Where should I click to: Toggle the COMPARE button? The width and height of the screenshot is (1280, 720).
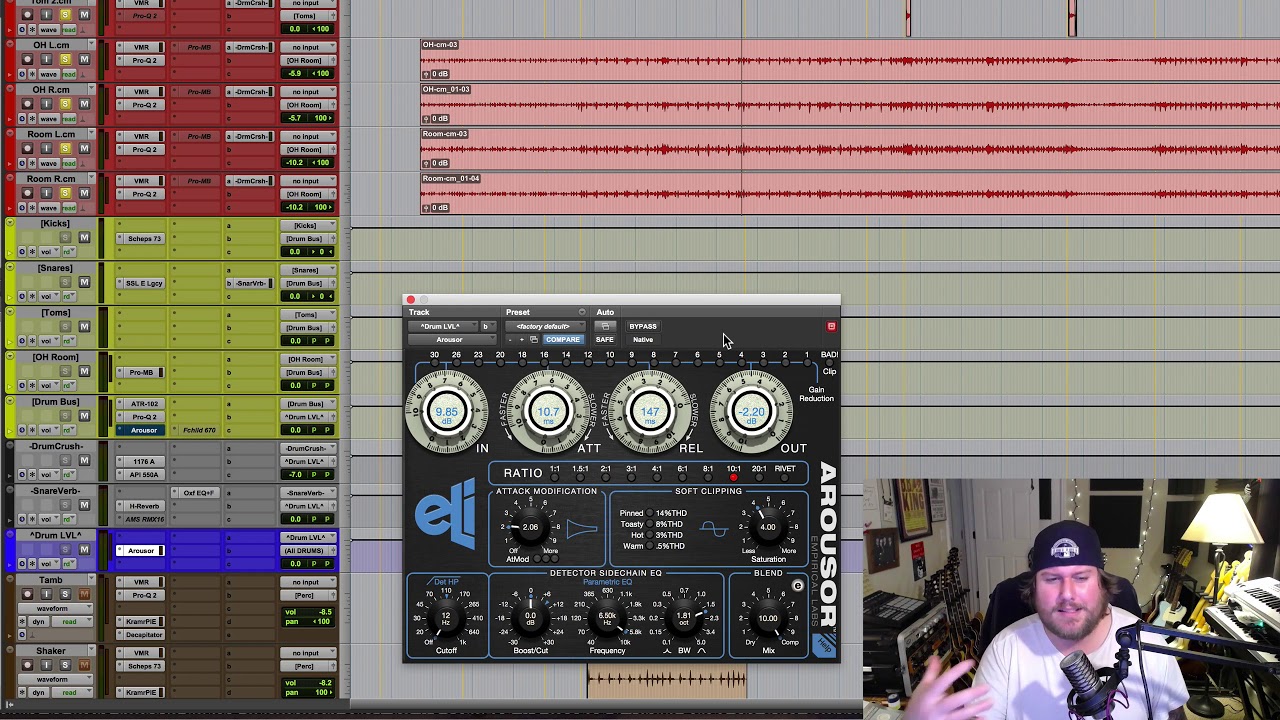tap(563, 340)
